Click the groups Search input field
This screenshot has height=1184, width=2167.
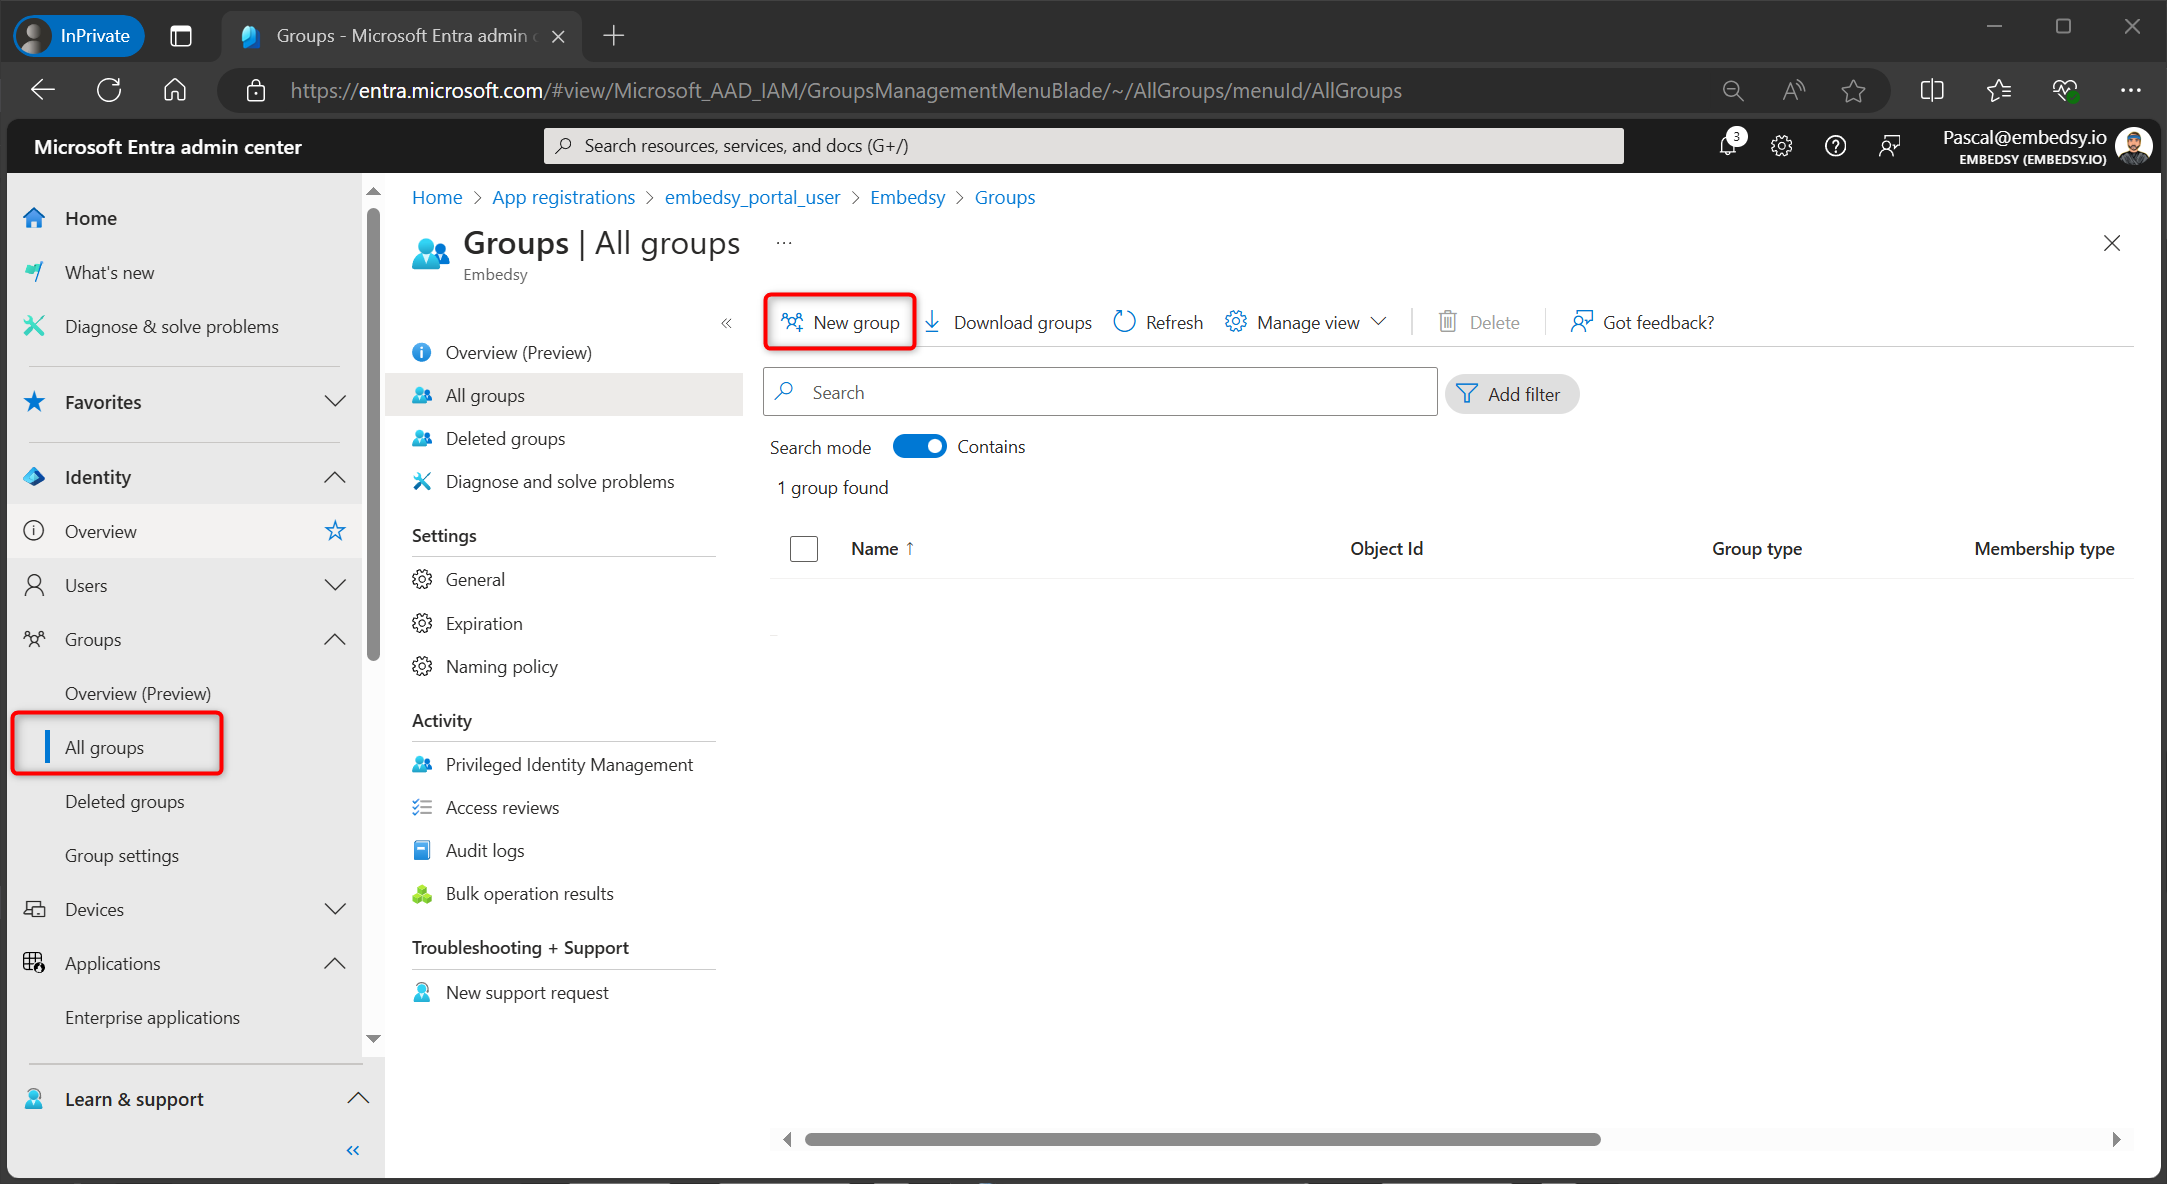coord(1100,392)
